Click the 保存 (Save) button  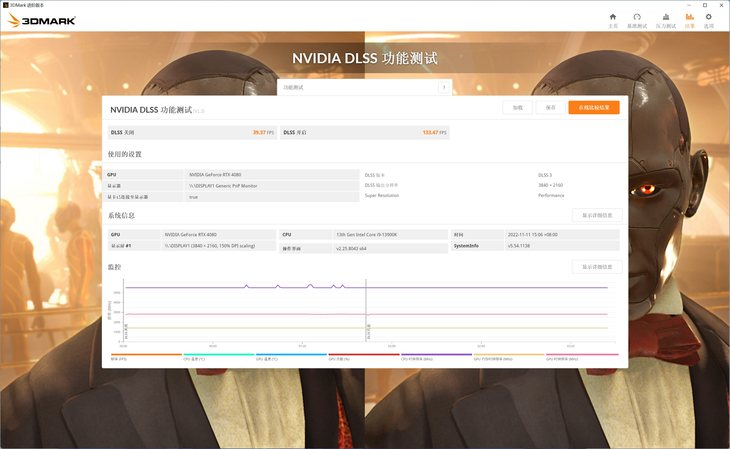click(551, 108)
